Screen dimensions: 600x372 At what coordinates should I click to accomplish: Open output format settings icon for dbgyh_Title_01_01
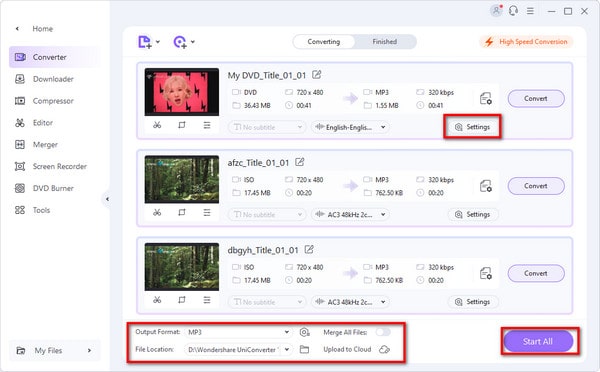coord(486,274)
